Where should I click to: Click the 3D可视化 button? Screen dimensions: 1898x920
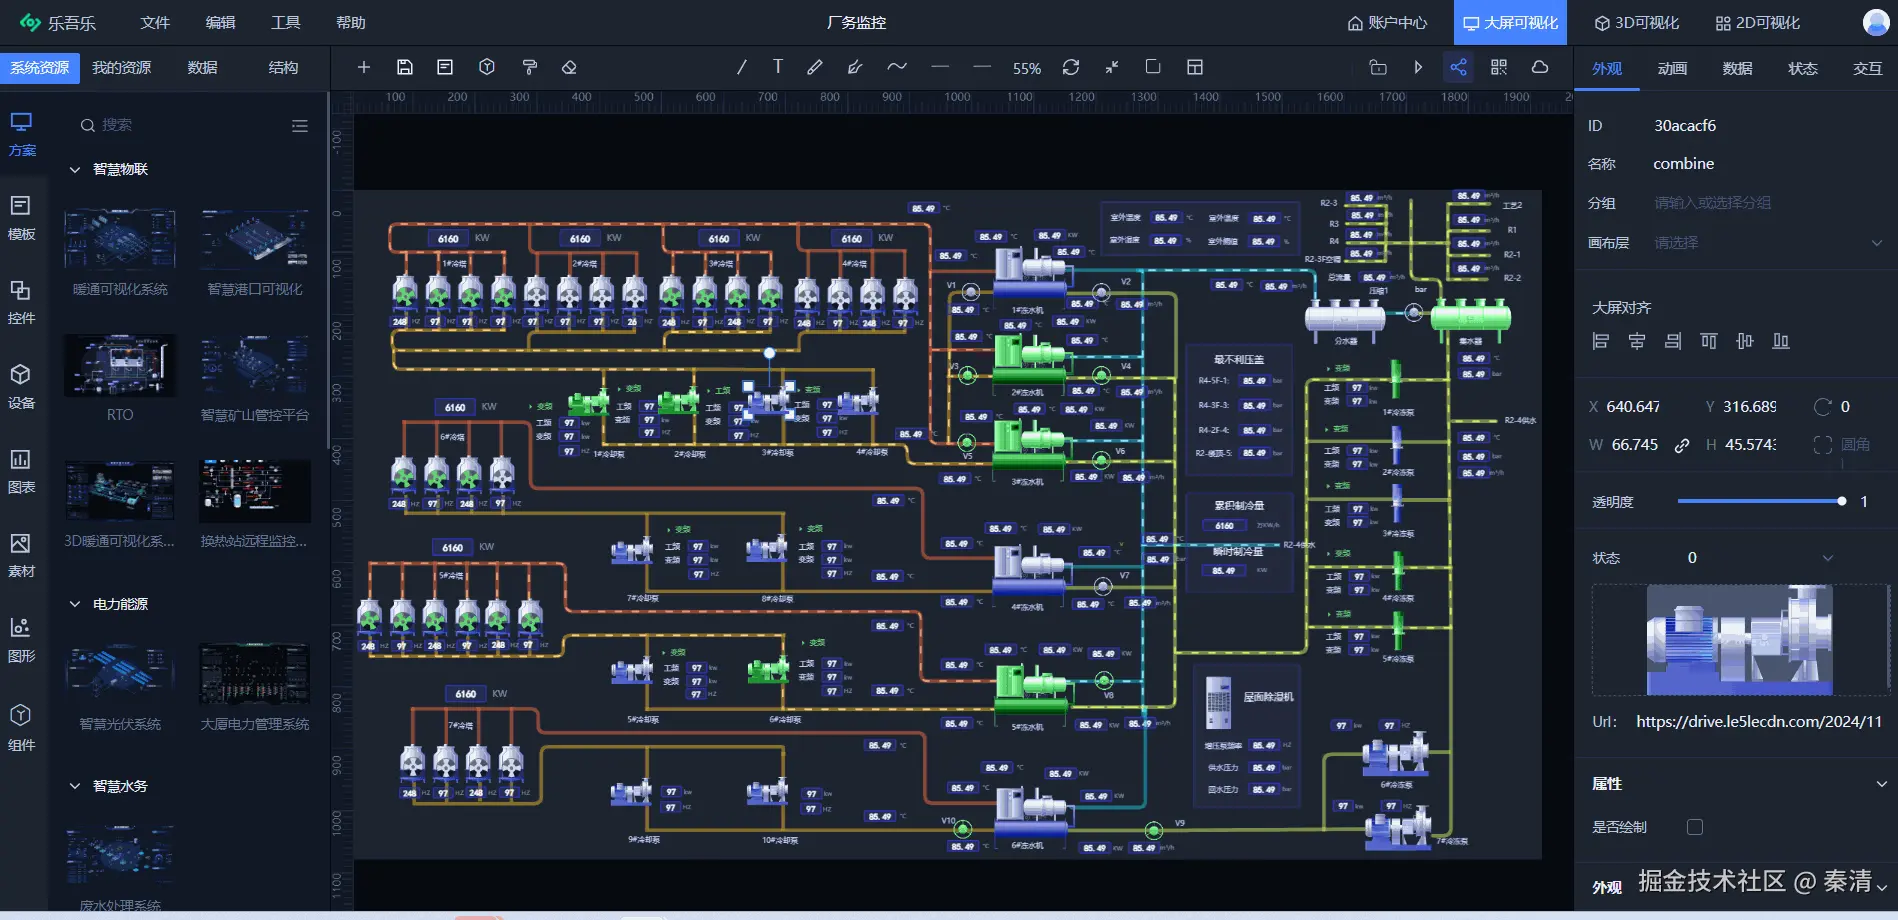click(x=1636, y=22)
